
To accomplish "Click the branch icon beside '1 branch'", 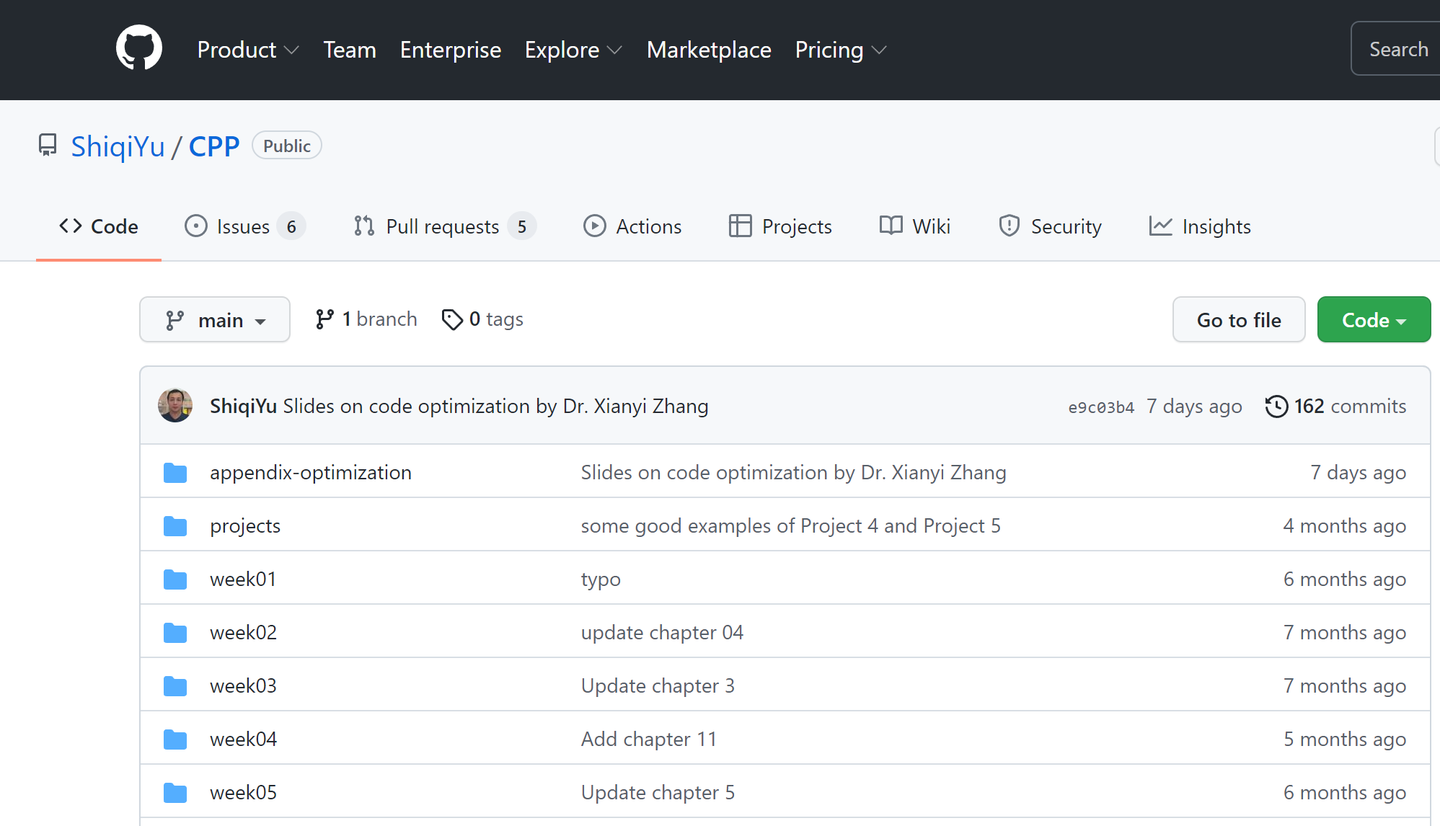I will click(x=324, y=319).
